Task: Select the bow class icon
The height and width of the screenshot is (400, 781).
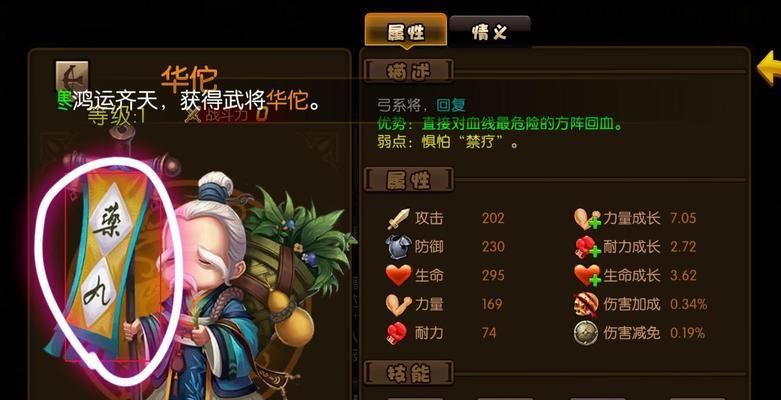Action: pyautogui.click(x=72, y=76)
